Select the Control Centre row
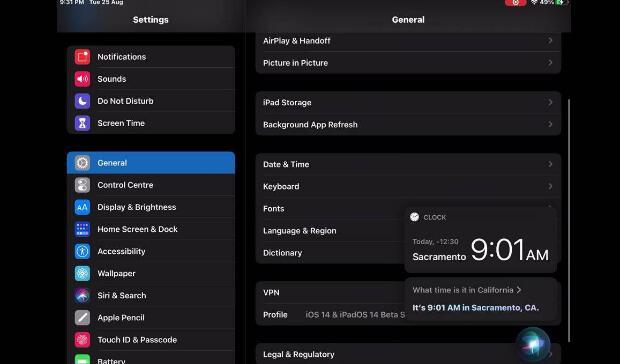This screenshot has height=364, width=620. point(151,185)
